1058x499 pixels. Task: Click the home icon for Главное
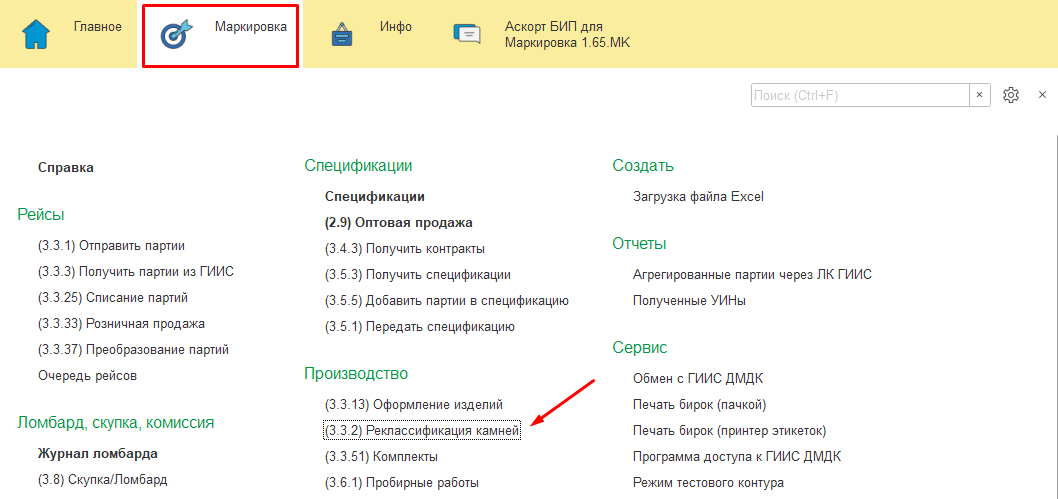pyautogui.click(x=37, y=35)
